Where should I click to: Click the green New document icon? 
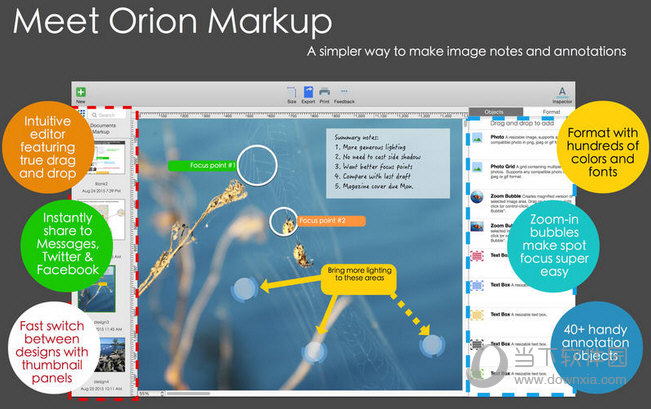pos(81,92)
